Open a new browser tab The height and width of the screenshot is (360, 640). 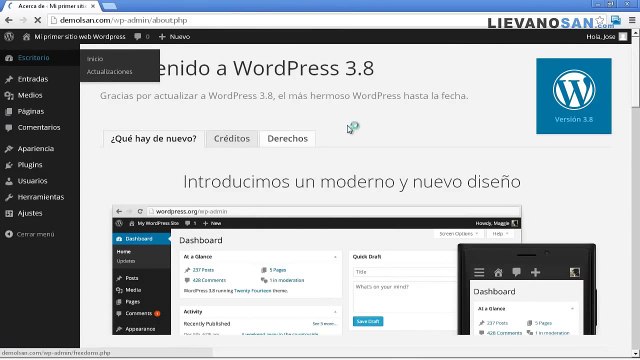109,6
